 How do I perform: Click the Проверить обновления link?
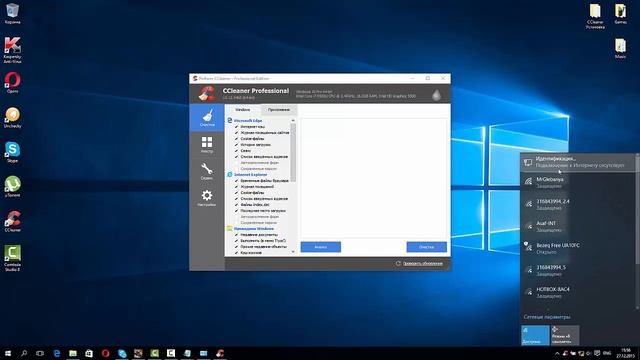pos(422,263)
